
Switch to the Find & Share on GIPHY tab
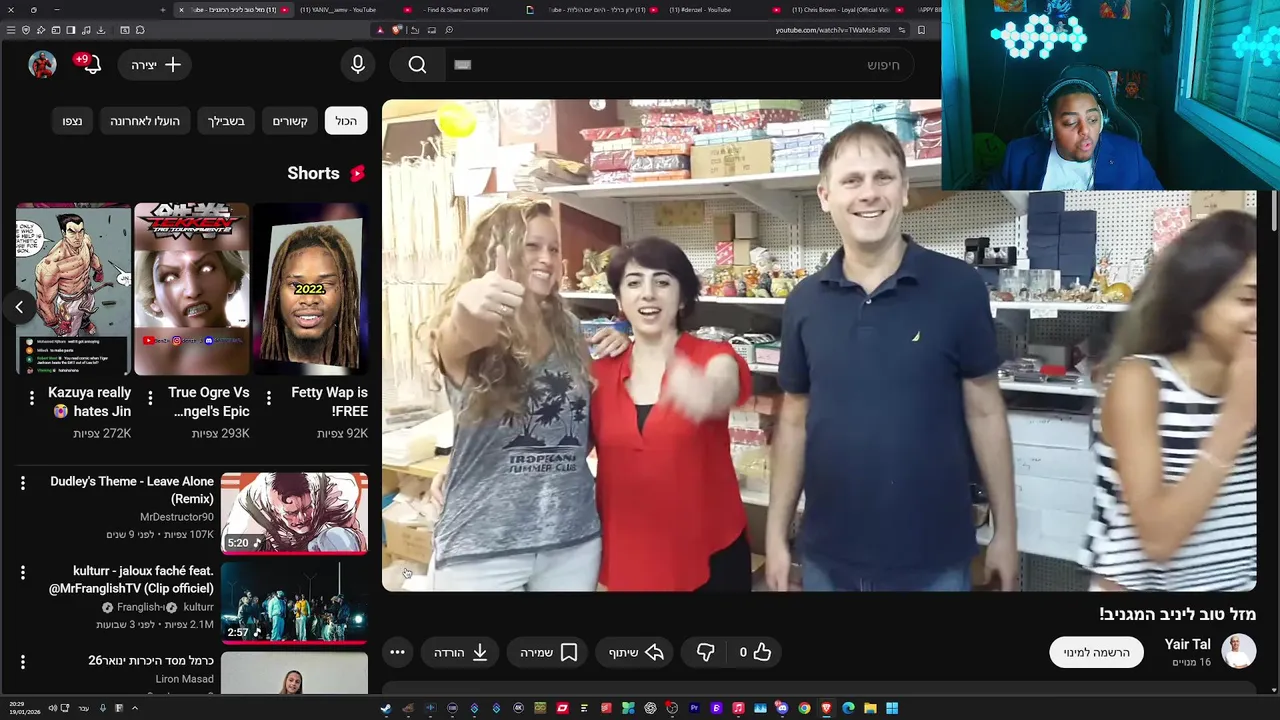pos(457,10)
